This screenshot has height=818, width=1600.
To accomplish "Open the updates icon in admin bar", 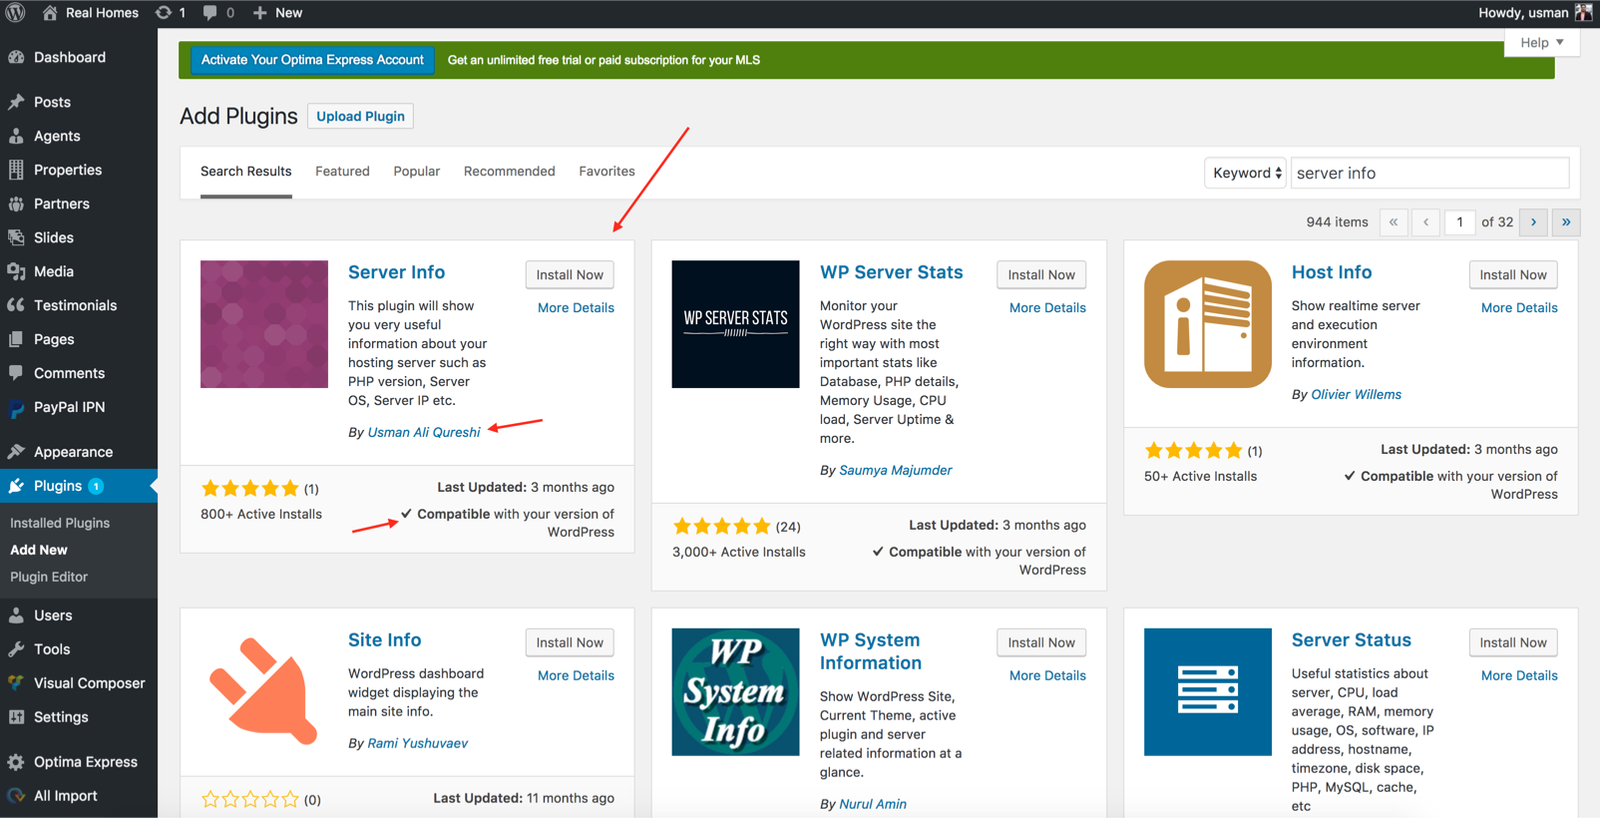I will click(x=163, y=13).
